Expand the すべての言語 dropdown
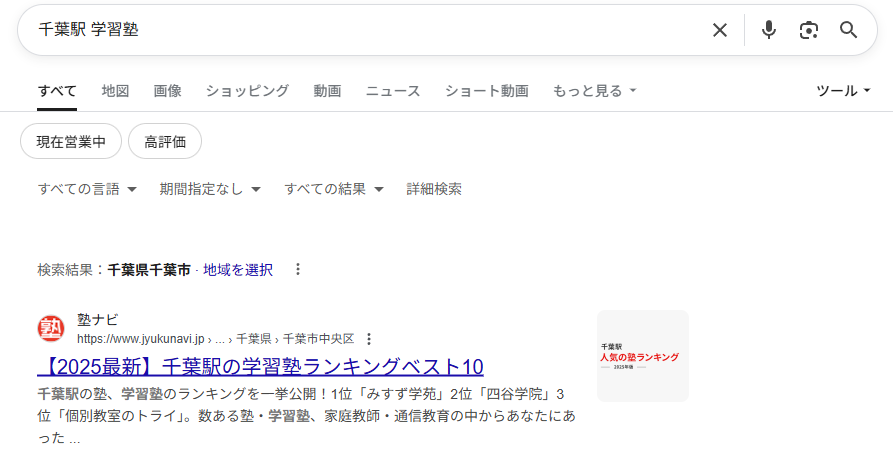 [87, 189]
